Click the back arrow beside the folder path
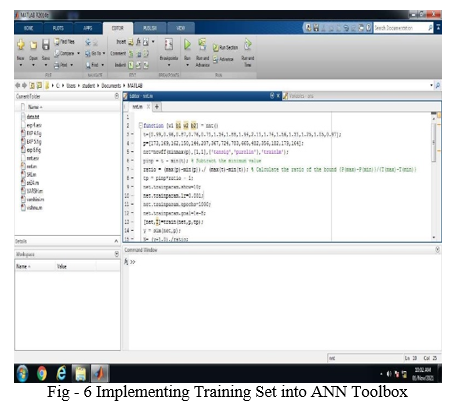Viewport: 462px width, 409px height. 17,86
